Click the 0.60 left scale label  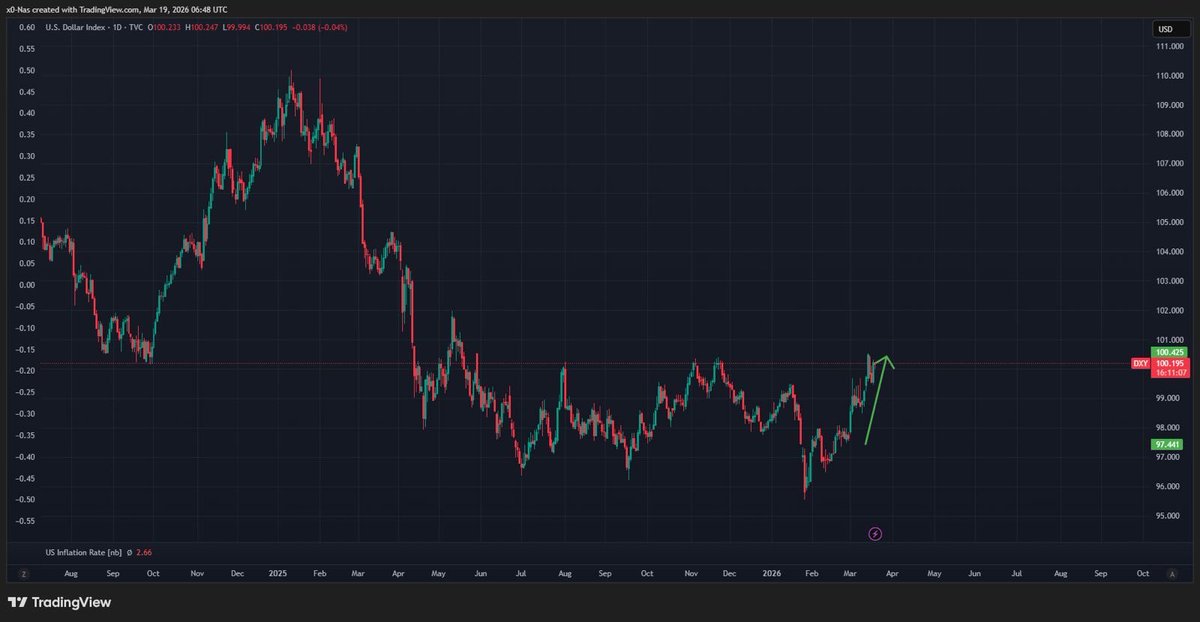point(27,27)
